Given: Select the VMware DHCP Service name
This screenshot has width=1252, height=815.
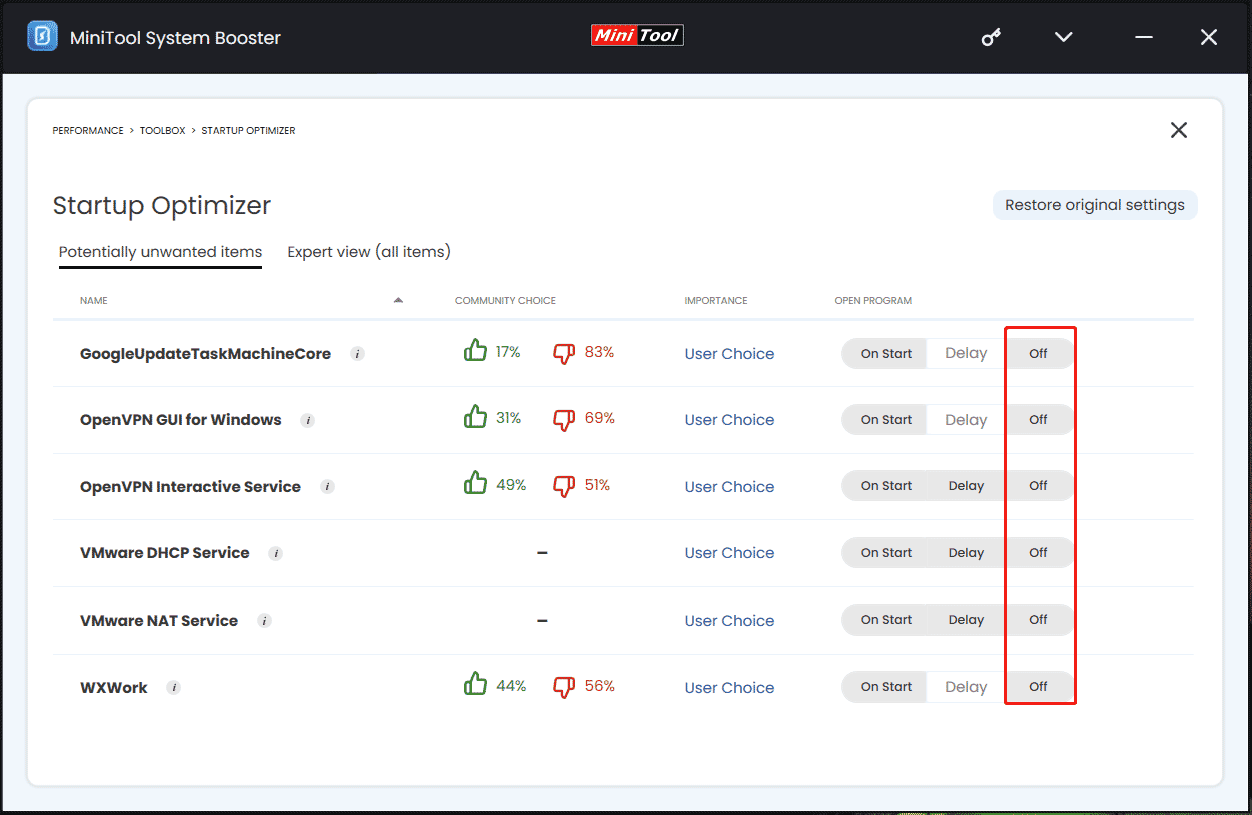Looking at the screenshot, I should tap(165, 553).
